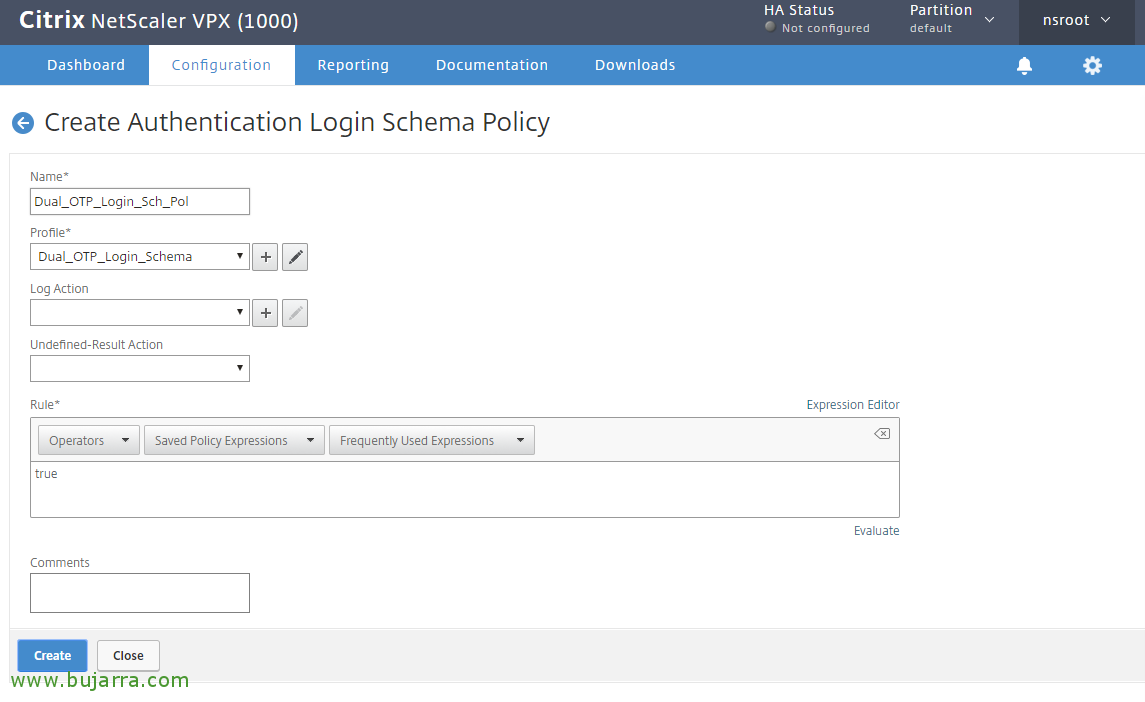Switch to the Documentation tab

(492, 65)
